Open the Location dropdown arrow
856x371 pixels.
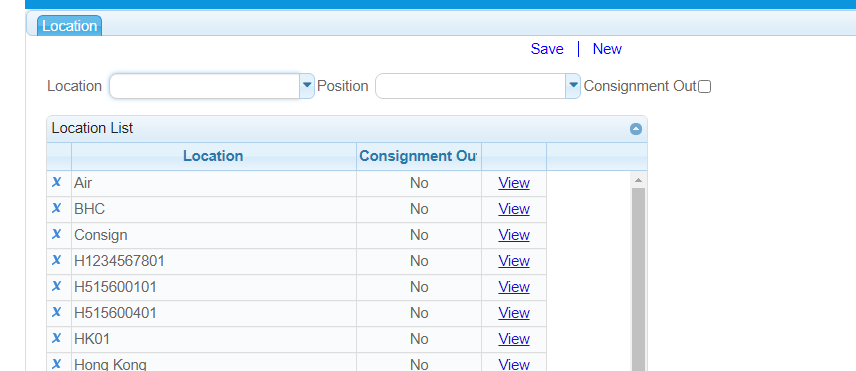click(307, 86)
